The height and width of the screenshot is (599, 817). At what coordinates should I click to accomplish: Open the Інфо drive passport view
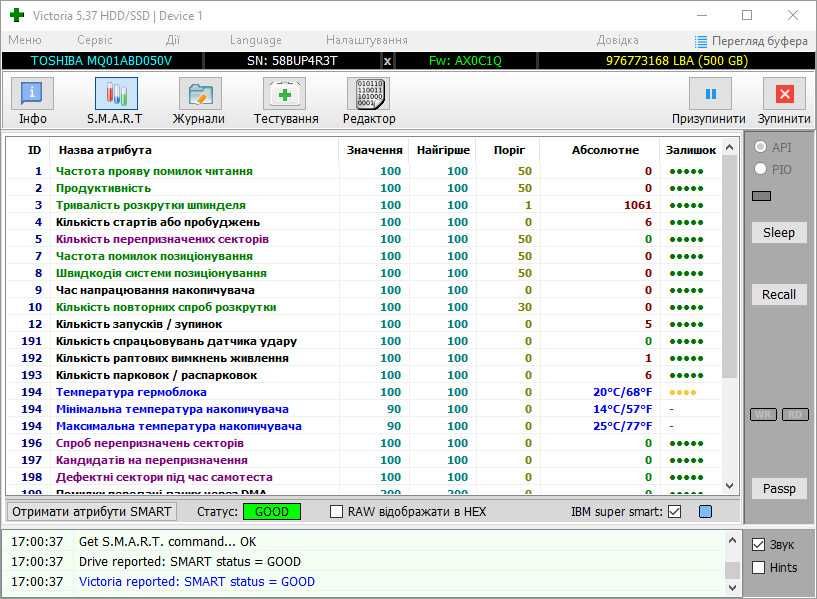[32, 102]
